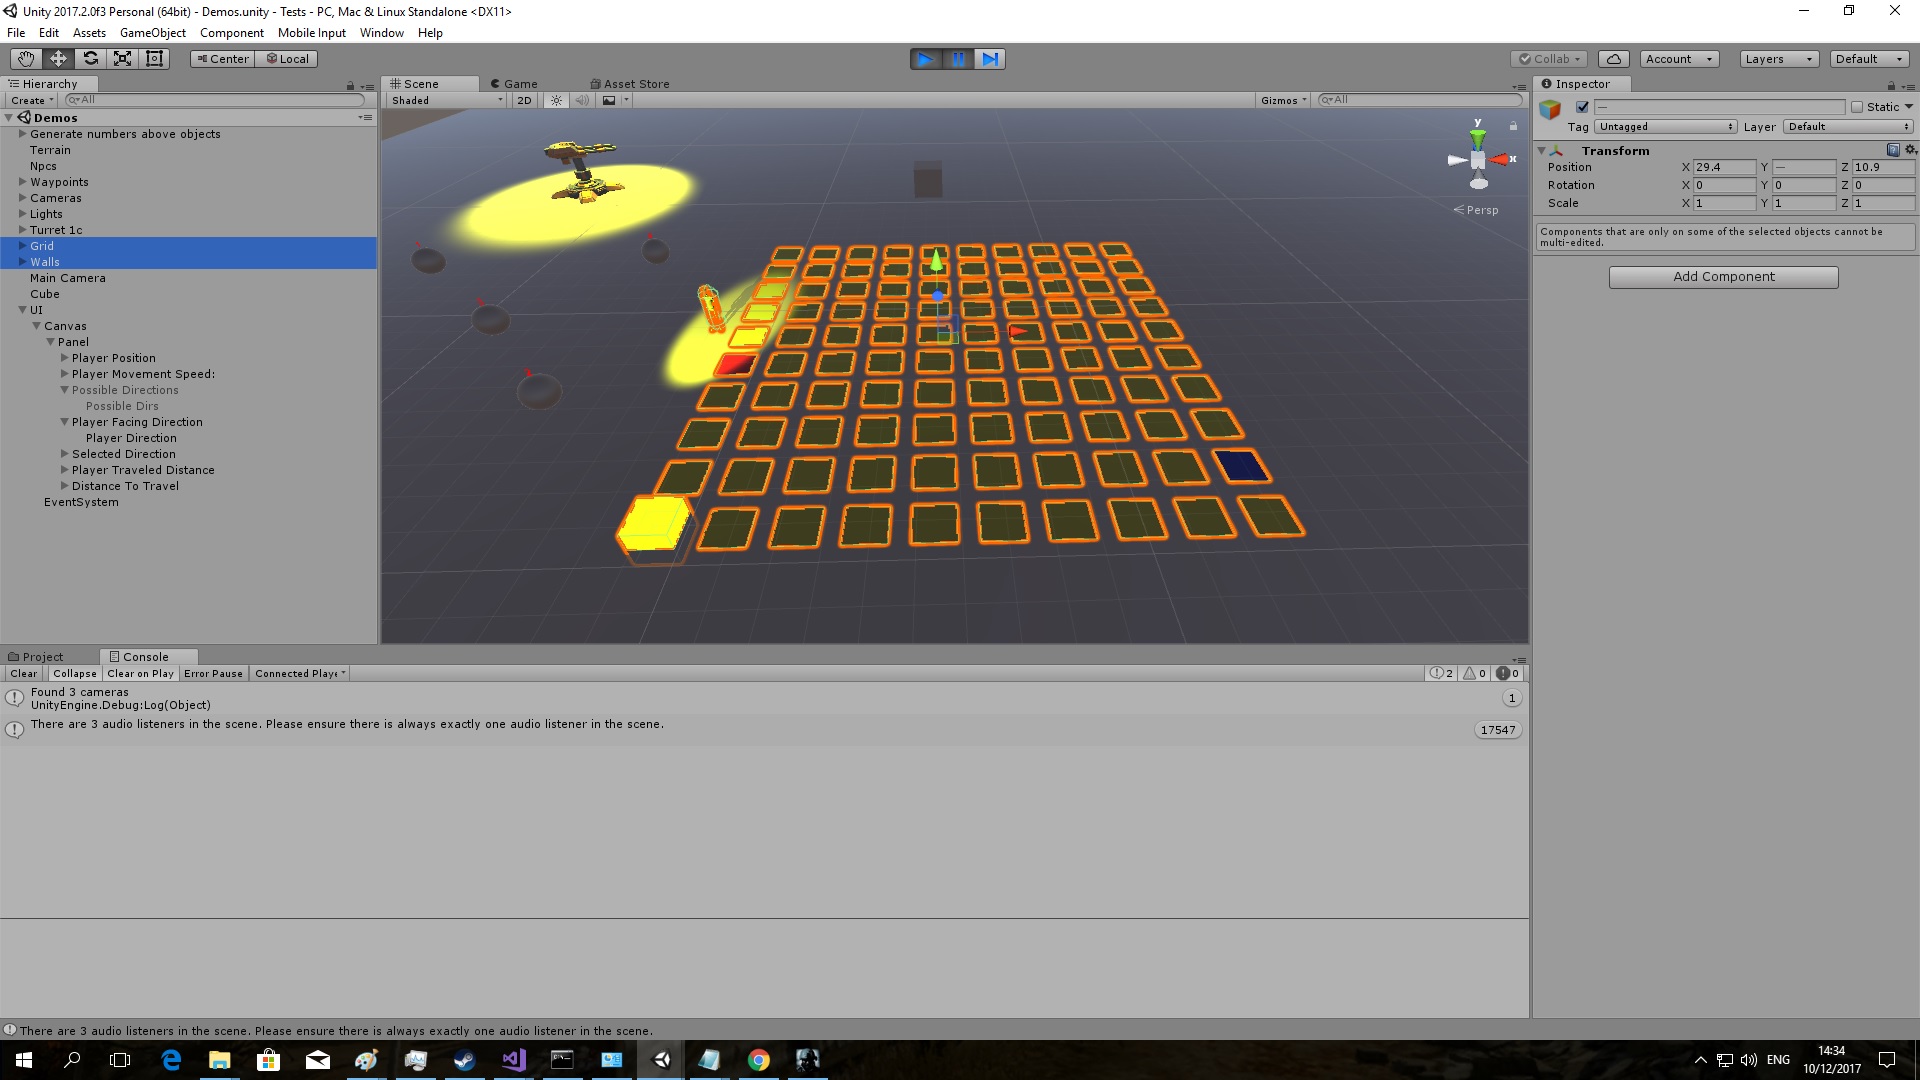Open the scene effects image dropdown
The image size is (1920, 1080).
click(x=615, y=100)
